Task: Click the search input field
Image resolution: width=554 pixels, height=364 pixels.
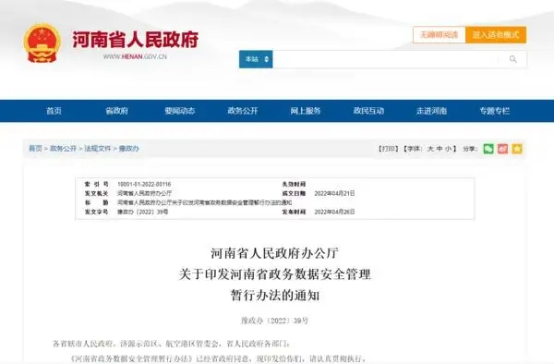Action: click(385, 59)
